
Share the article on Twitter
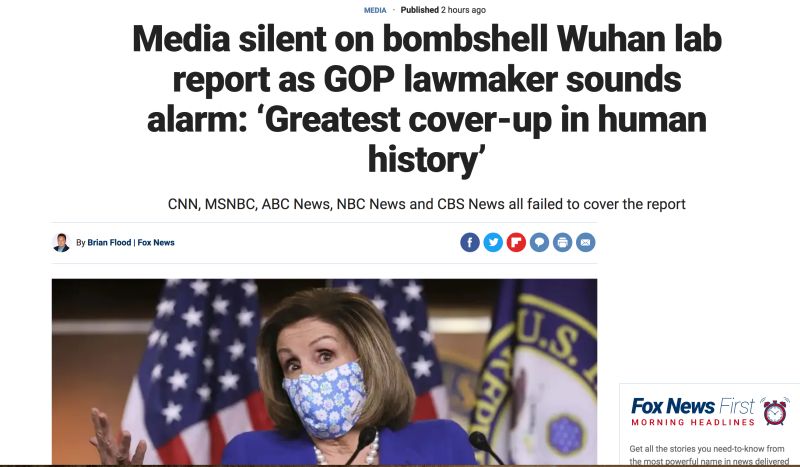[x=493, y=242]
